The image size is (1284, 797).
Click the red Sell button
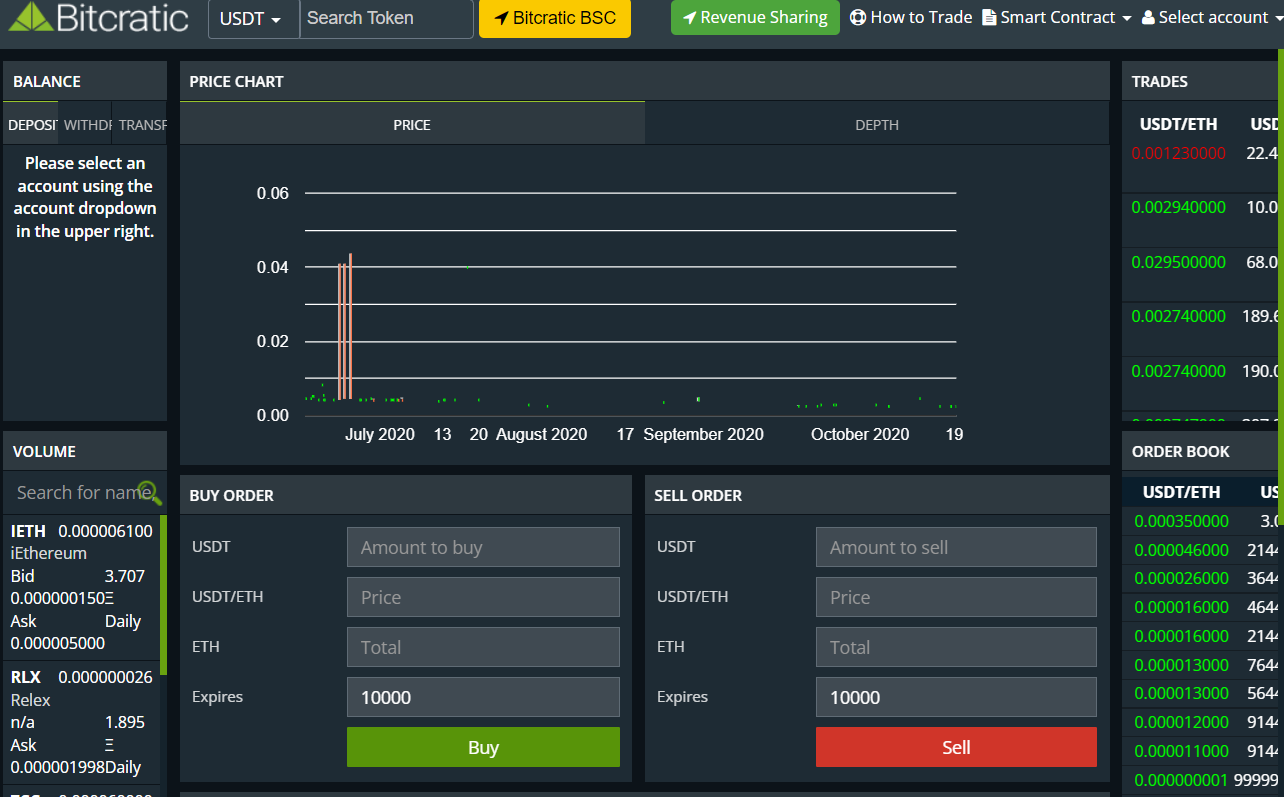click(x=956, y=747)
